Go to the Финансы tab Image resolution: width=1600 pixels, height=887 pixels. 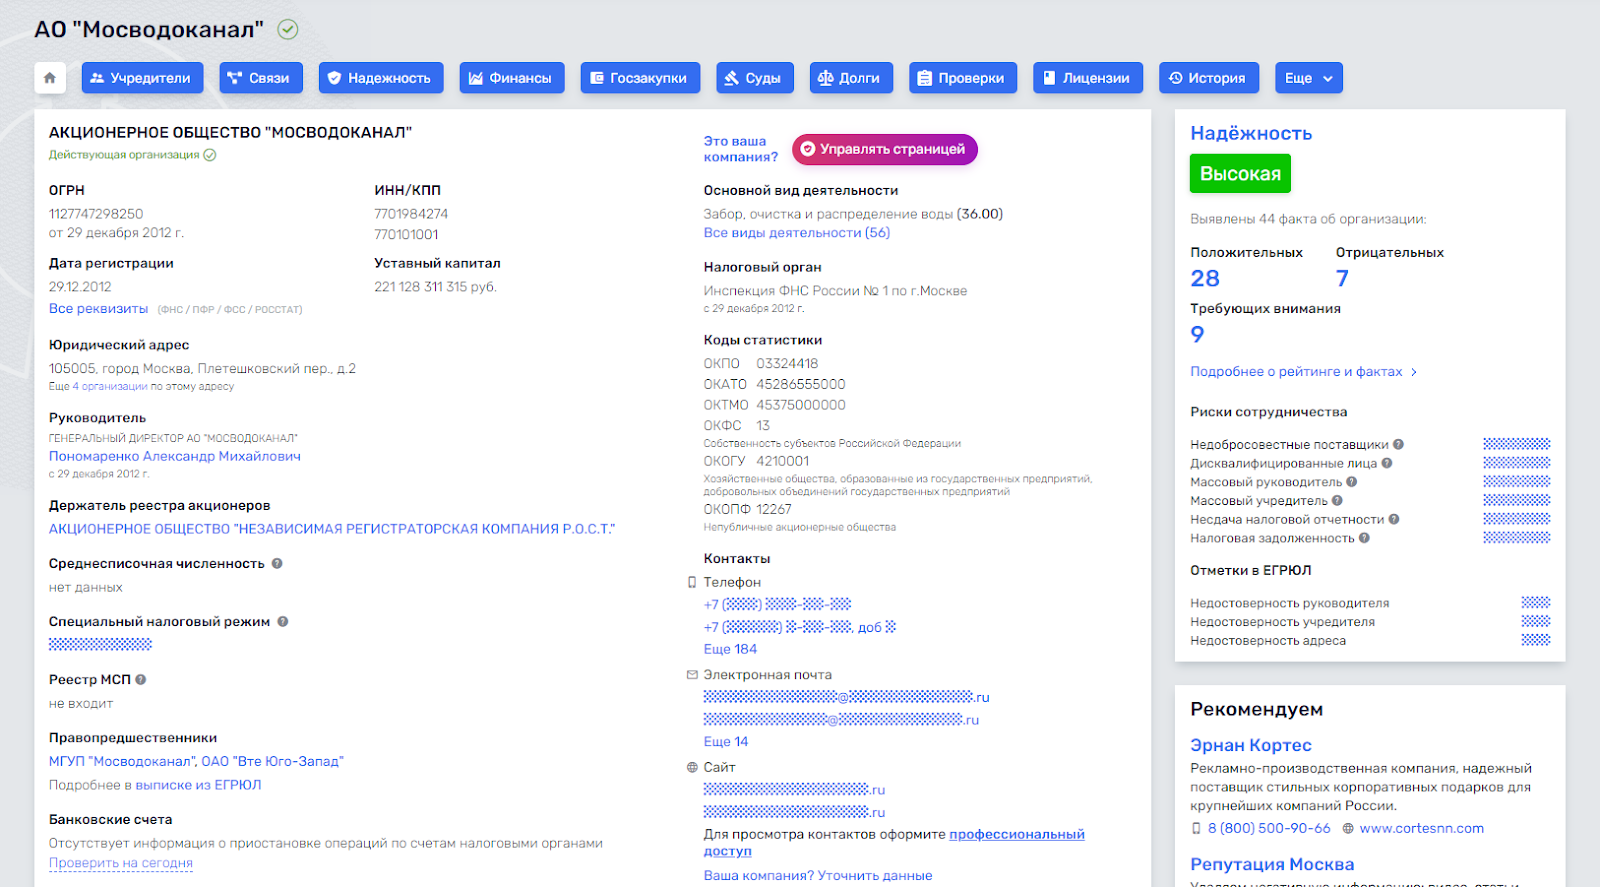(512, 78)
